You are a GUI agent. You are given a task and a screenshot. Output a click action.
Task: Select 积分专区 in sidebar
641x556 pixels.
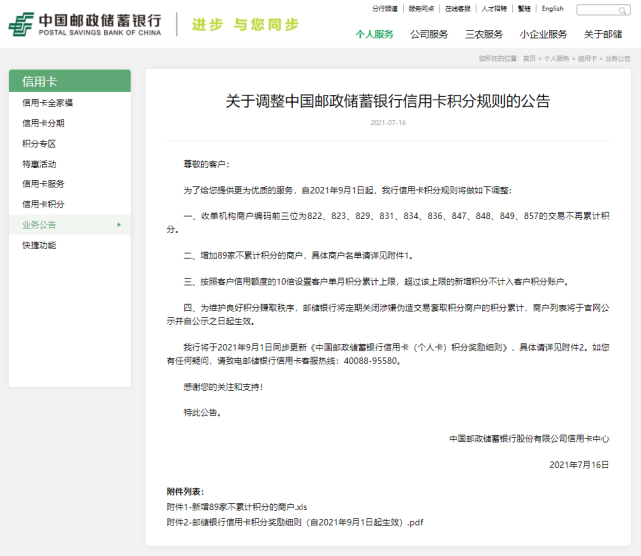pyautogui.click(x=39, y=144)
